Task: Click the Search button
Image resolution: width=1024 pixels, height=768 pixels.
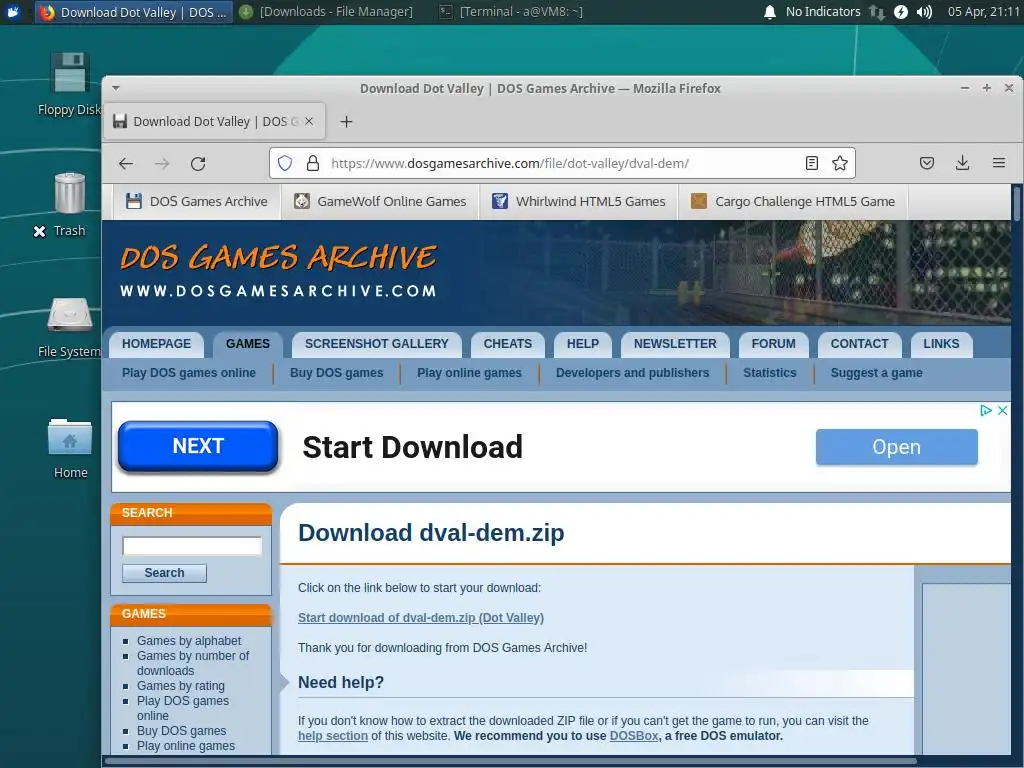Action: click(165, 573)
